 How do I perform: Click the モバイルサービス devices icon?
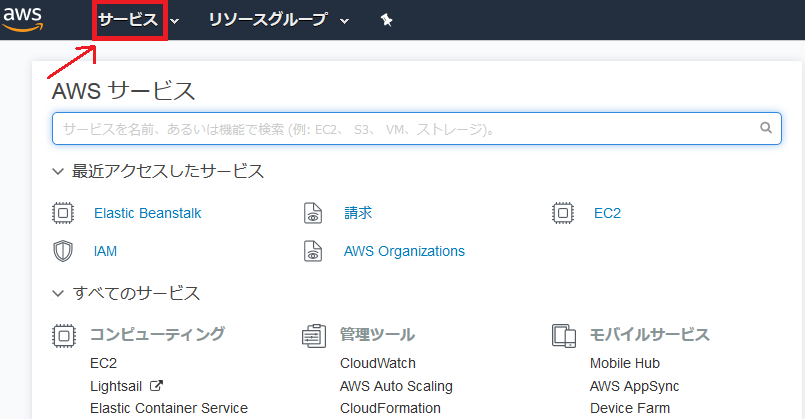coord(564,336)
